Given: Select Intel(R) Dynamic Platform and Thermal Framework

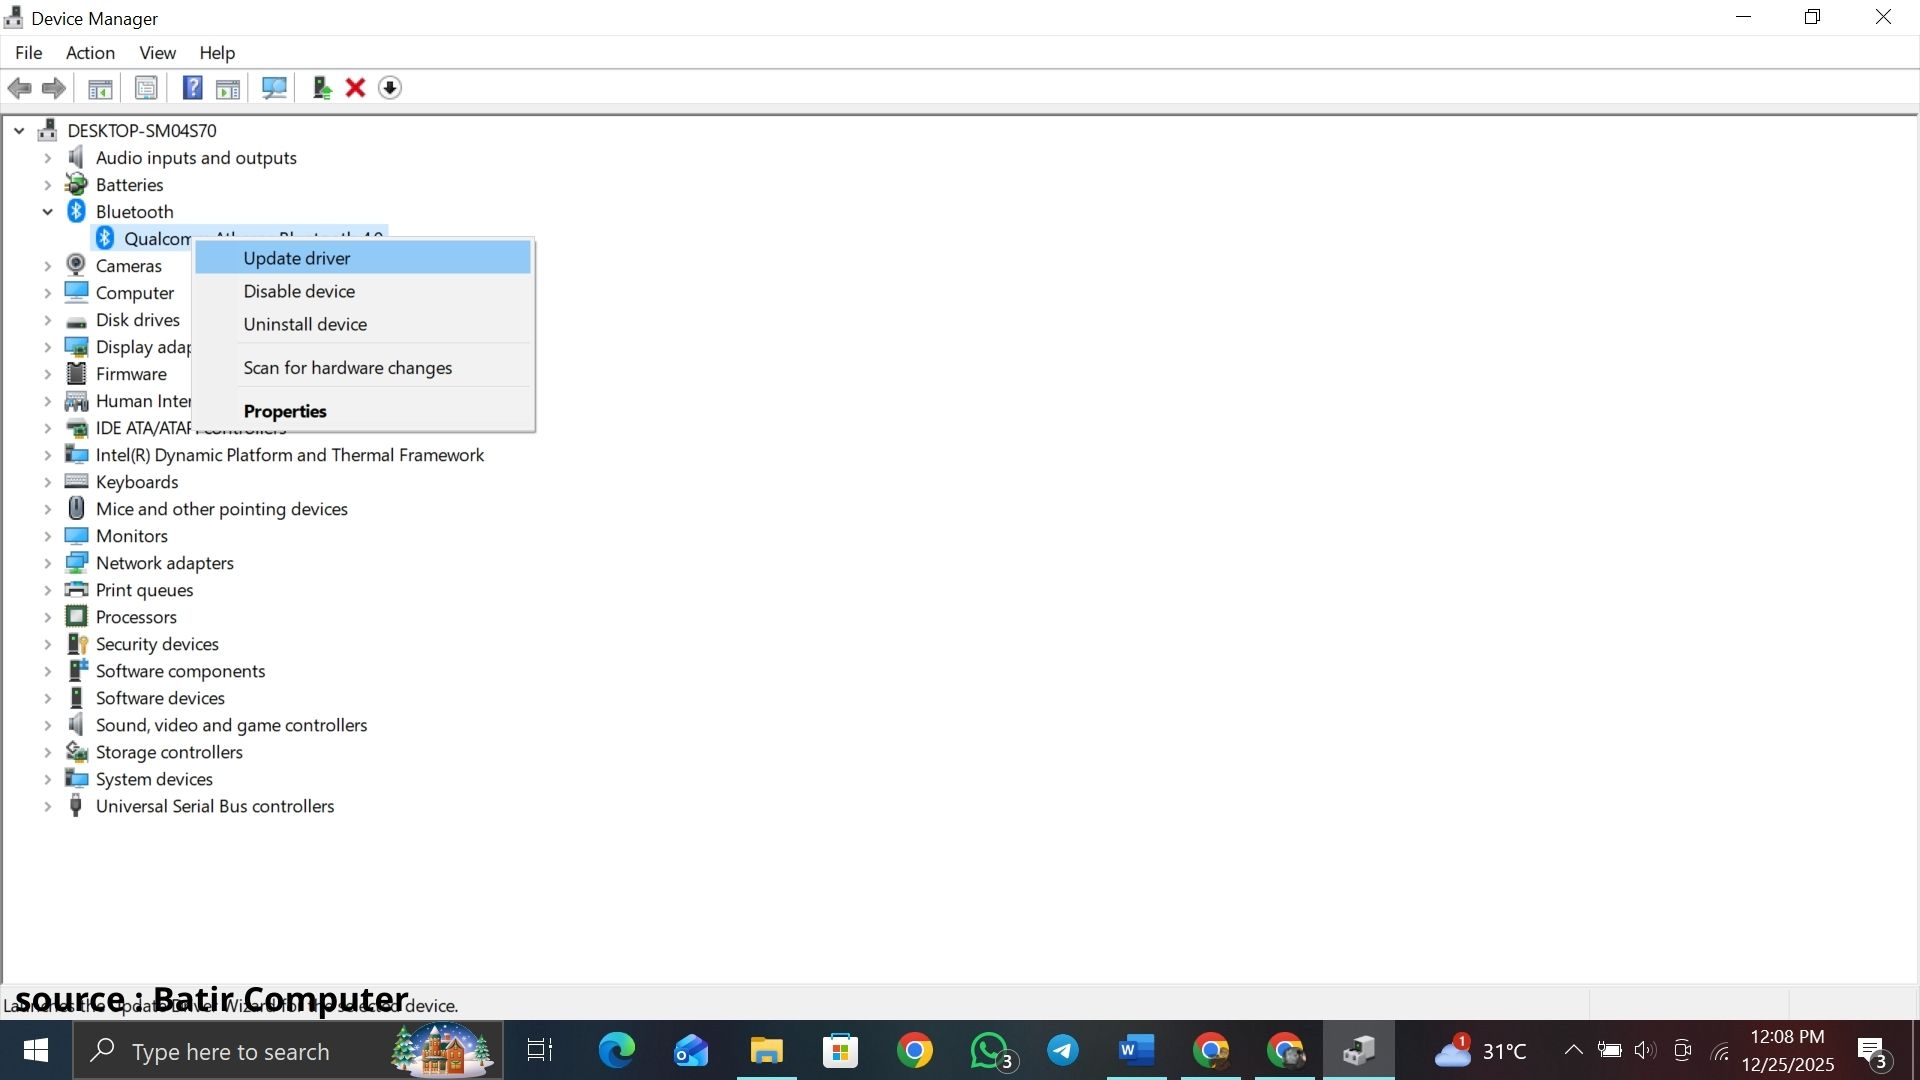Looking at the screenshot, I should pyautogui.click(x=290, y=455).
